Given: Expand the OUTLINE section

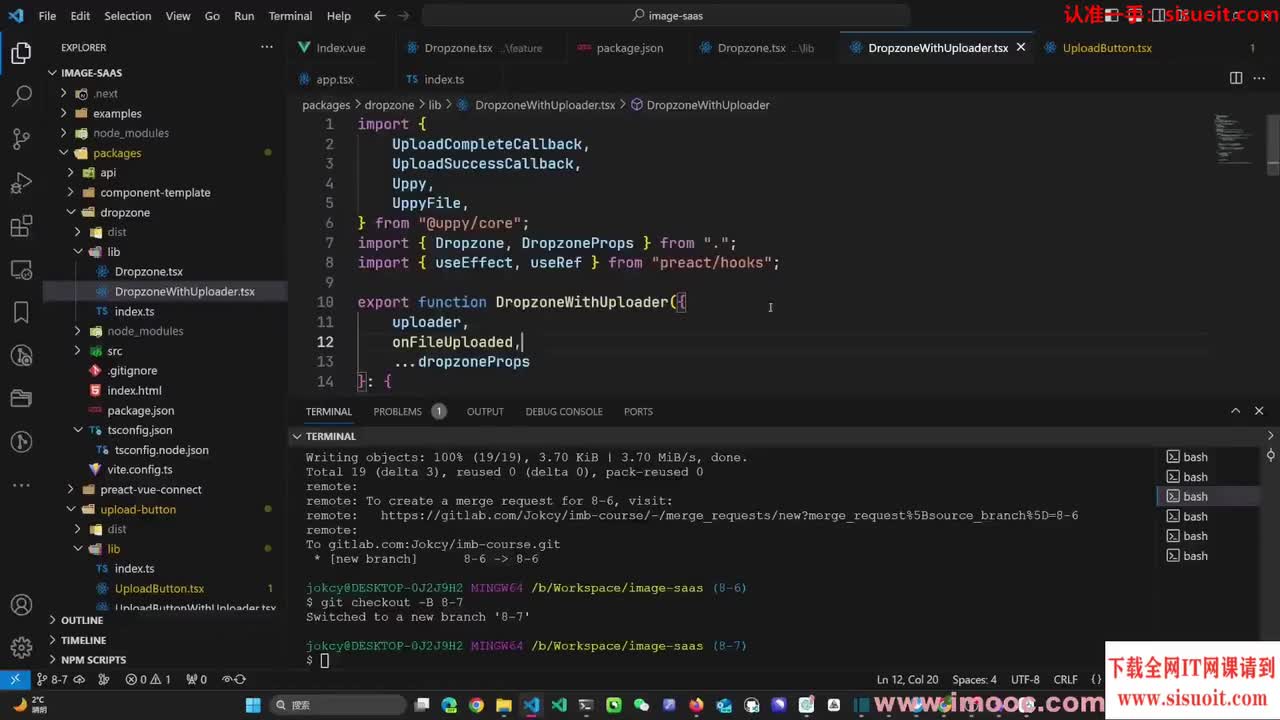Looking at the screenshot, I should coord(82,620).
